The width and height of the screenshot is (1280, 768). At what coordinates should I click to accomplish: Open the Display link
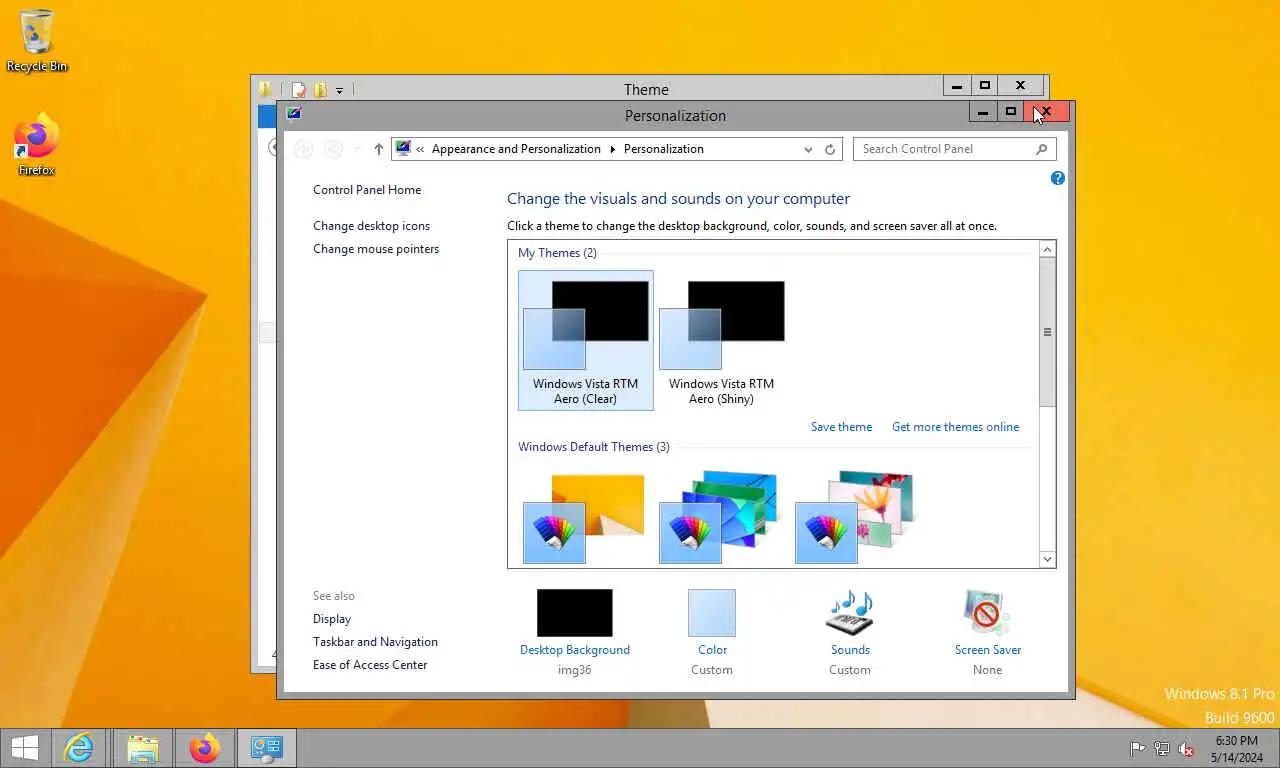332,619
